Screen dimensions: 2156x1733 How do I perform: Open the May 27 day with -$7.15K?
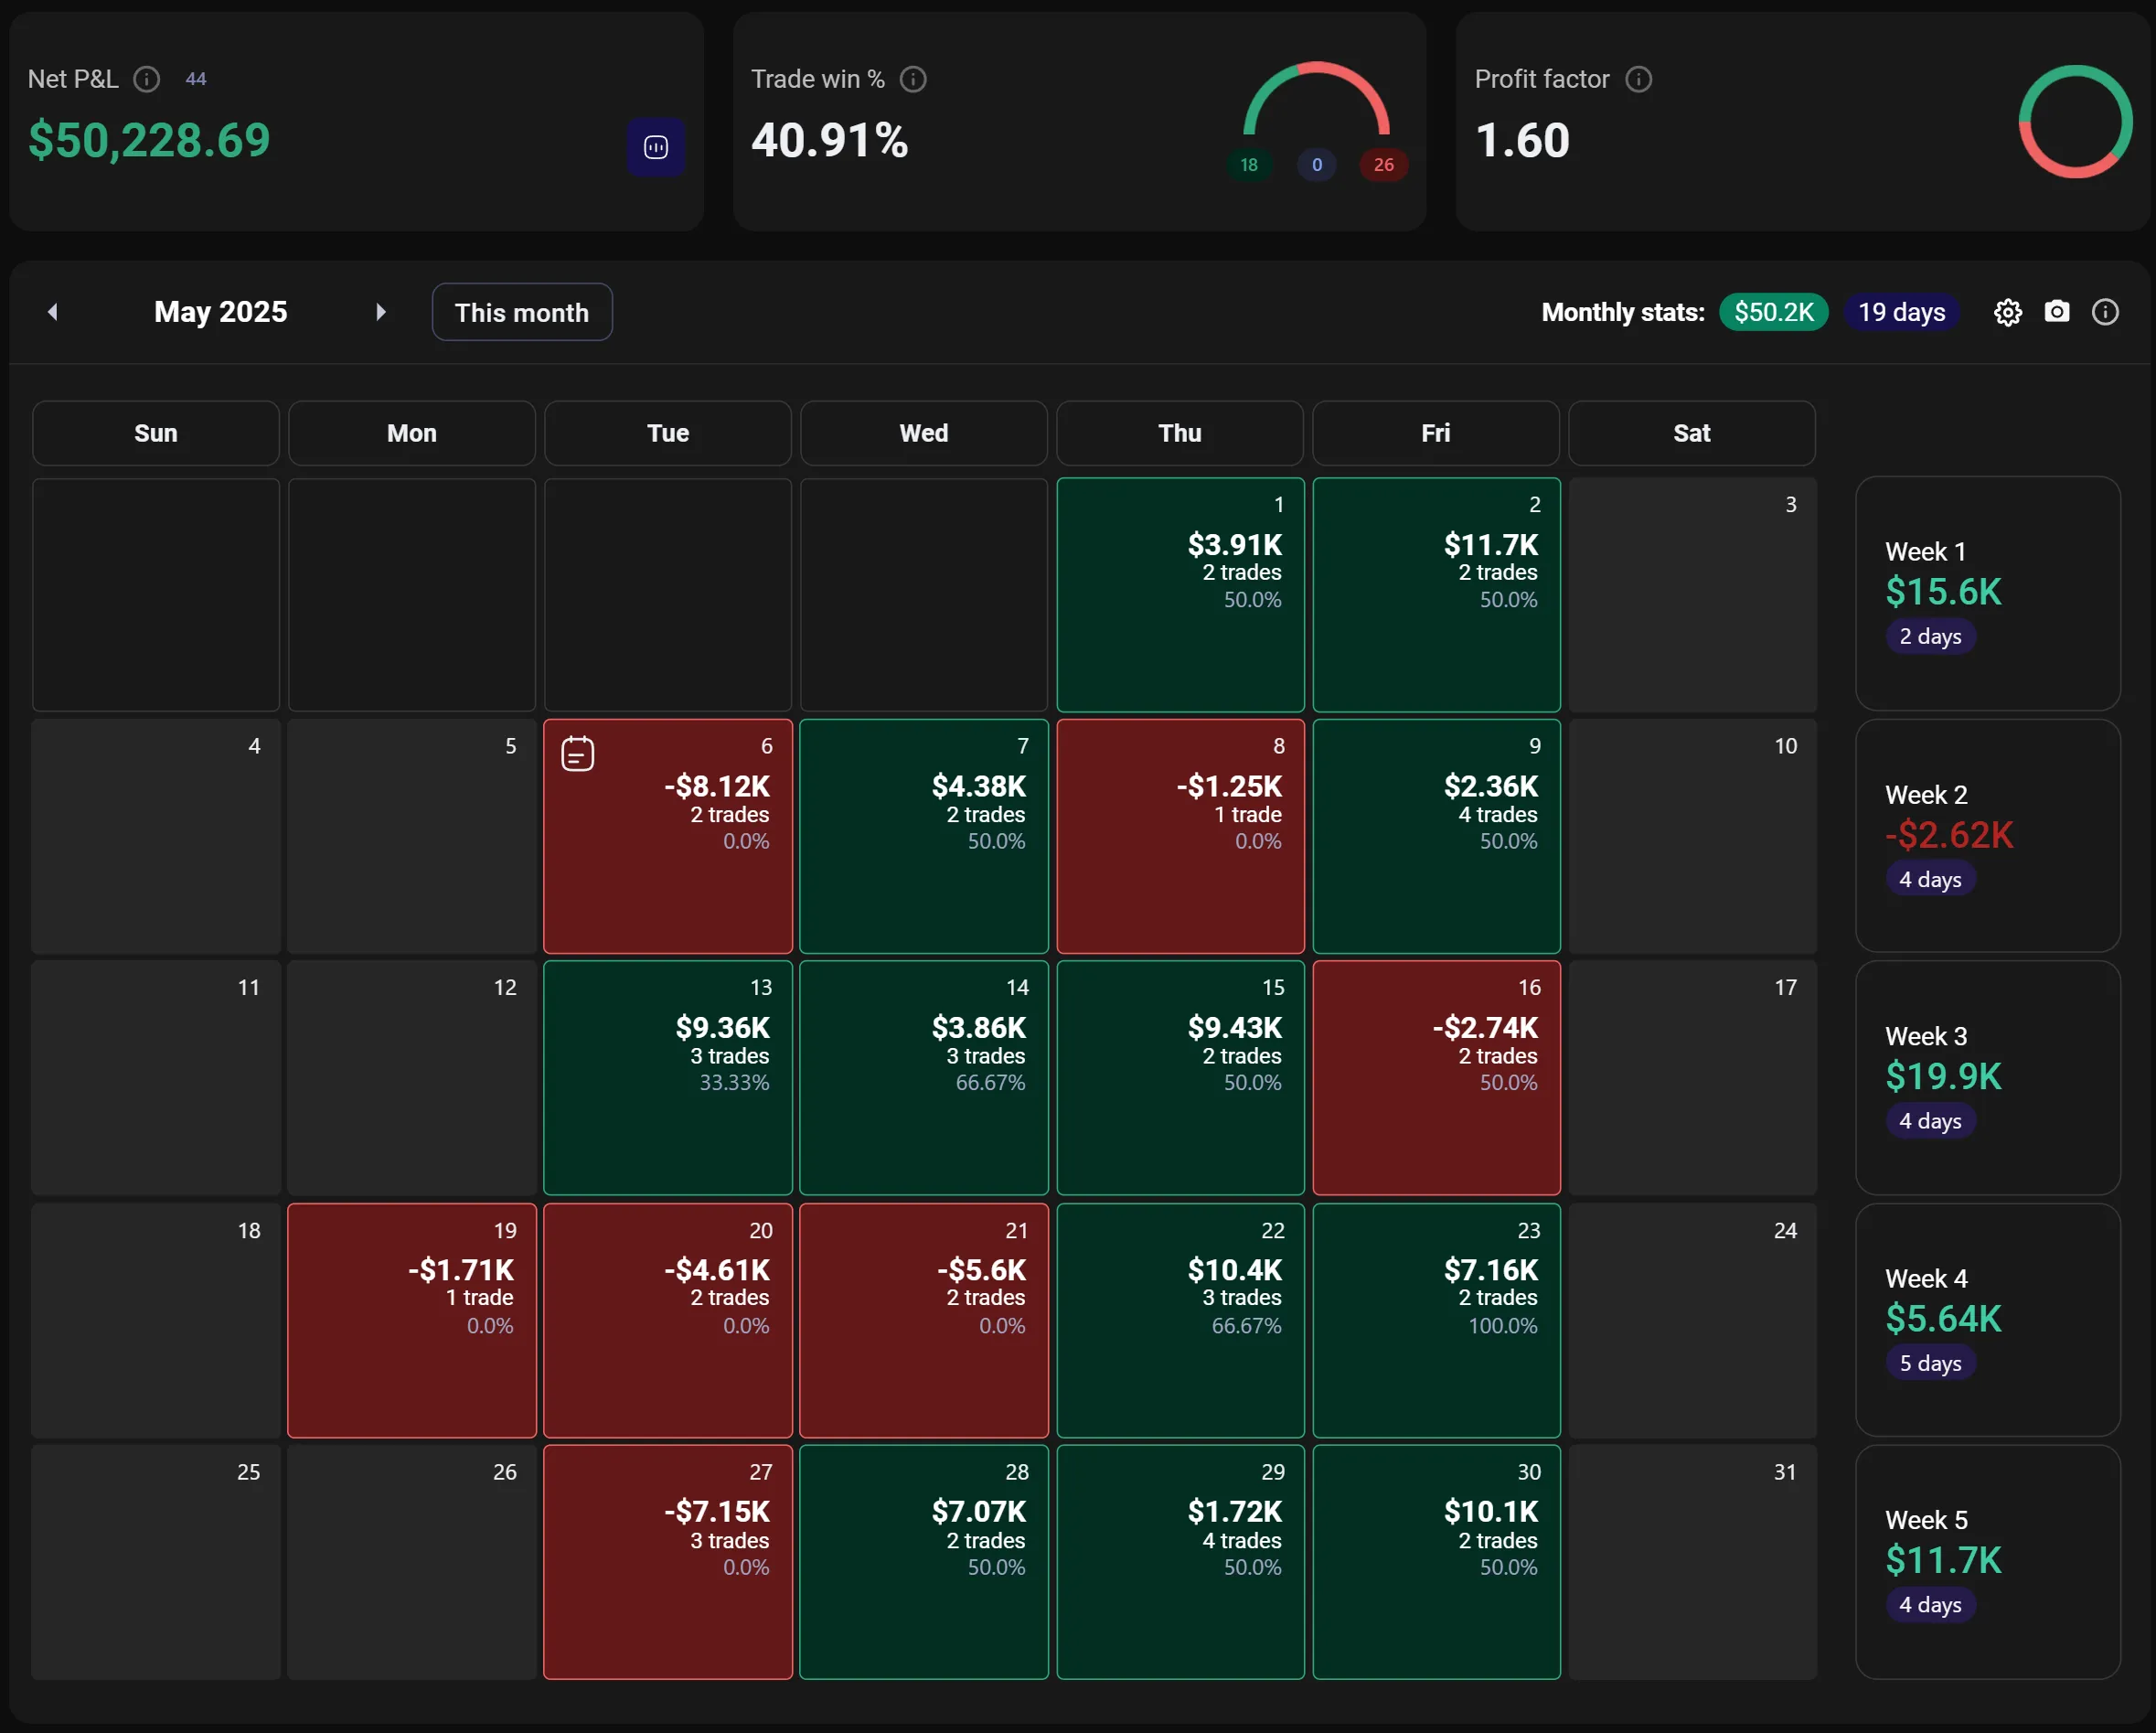pyautogui.click(x=668, y=1561)
